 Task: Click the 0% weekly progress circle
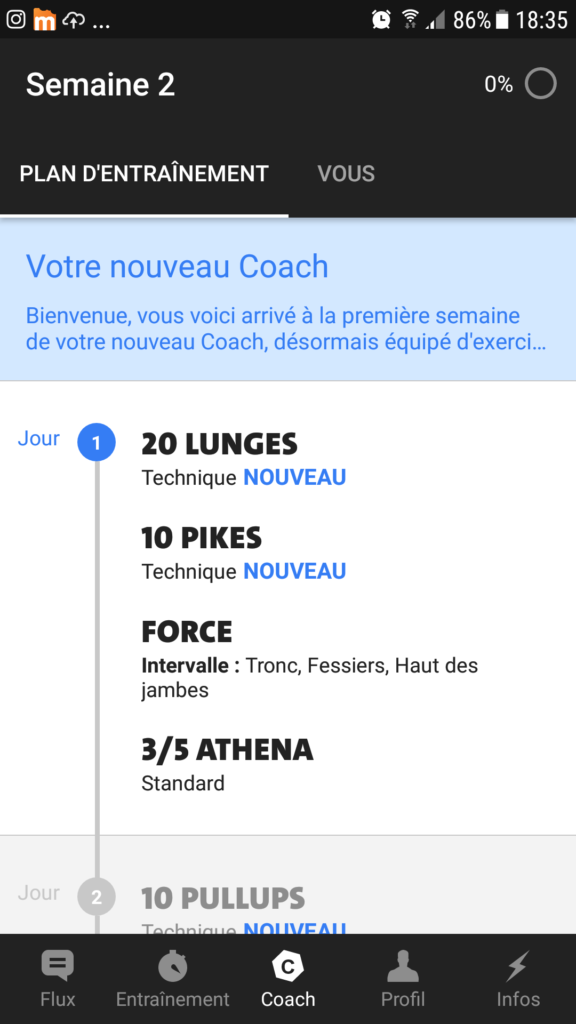coord(541,84)
